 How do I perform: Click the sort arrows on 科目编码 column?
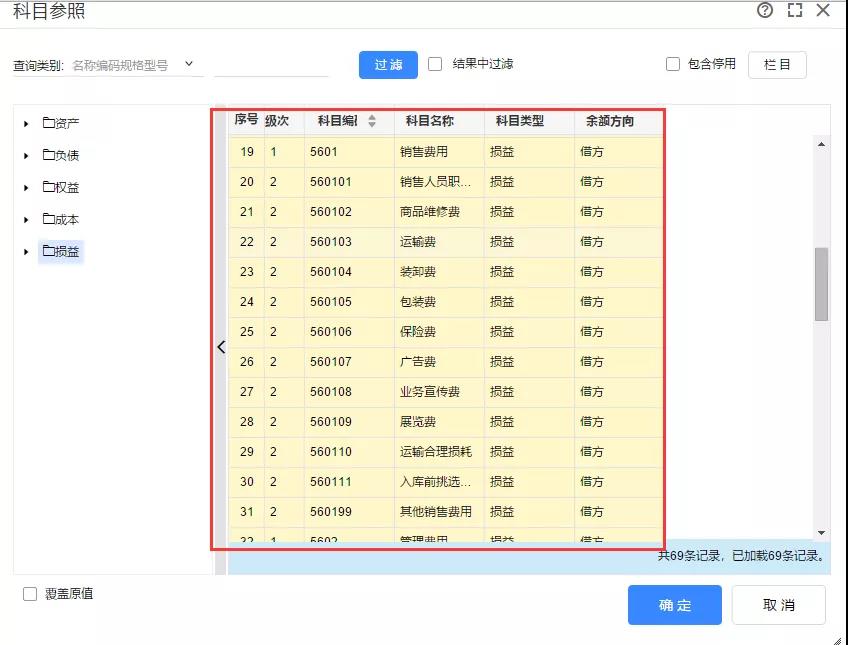(372, 121)
